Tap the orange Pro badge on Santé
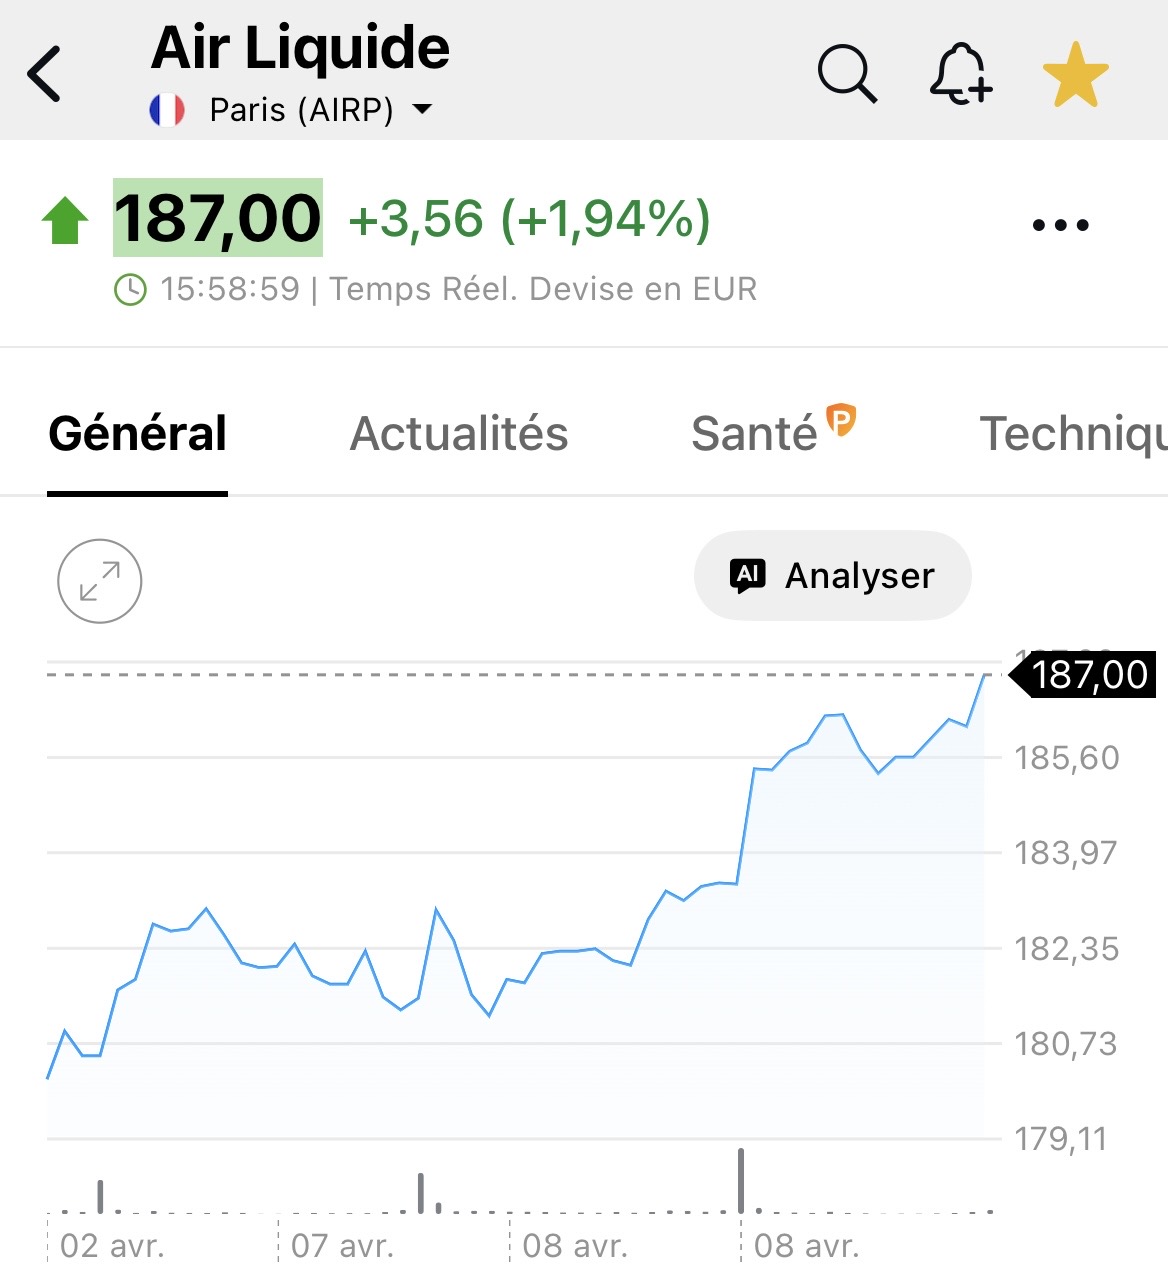Viewport: 1168px width, 1286px height. tap(842, 420)
